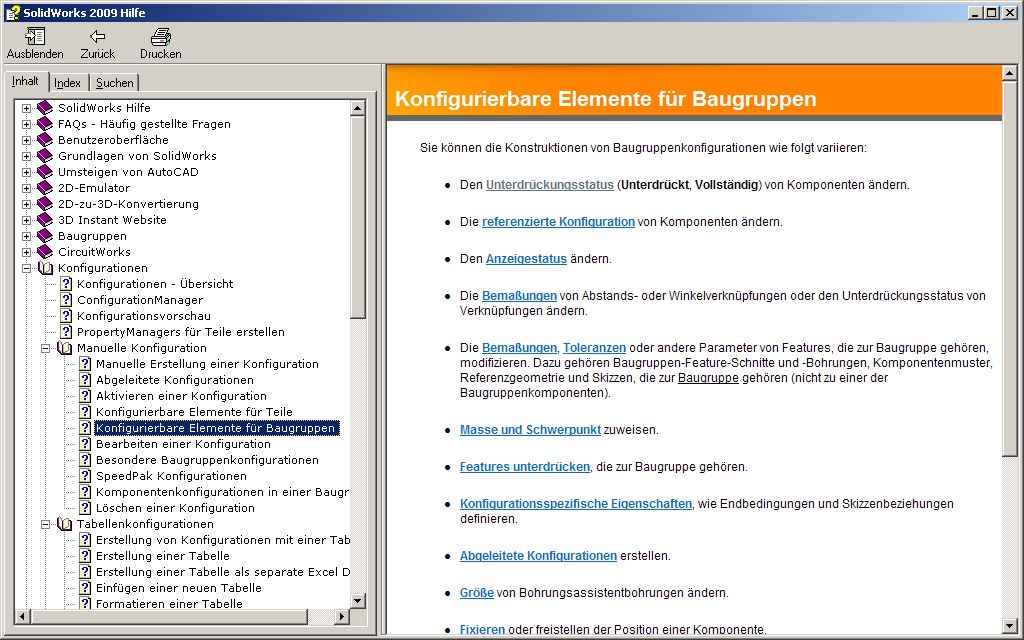The image size is (1024, 640).
Task: Switch to the Index tab
Action: [67, 83]
